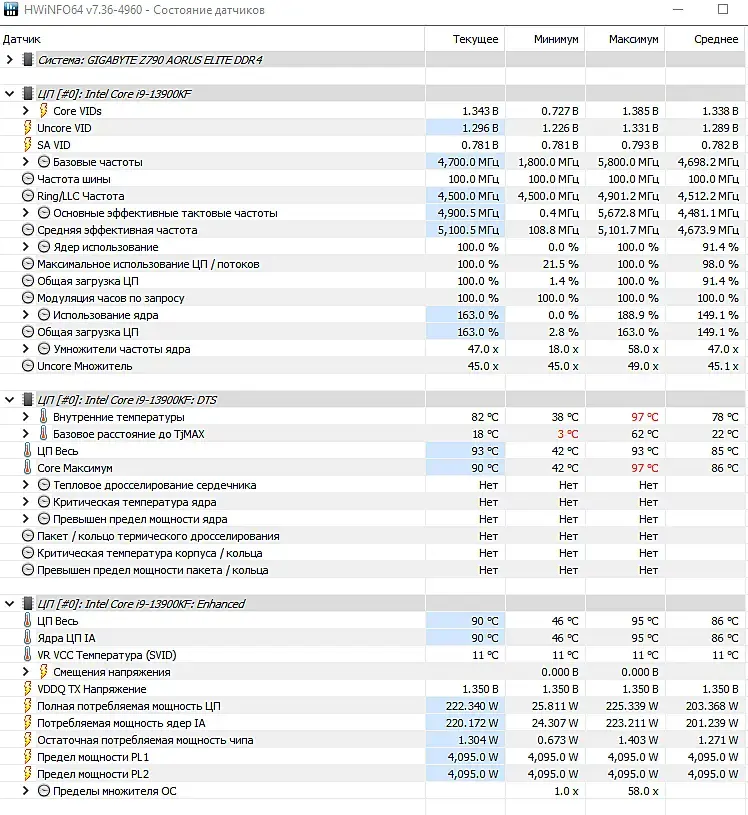Screen dimensions: 748x815
Task: Expand Критическая температура ядра row
Action: [25, 502]
